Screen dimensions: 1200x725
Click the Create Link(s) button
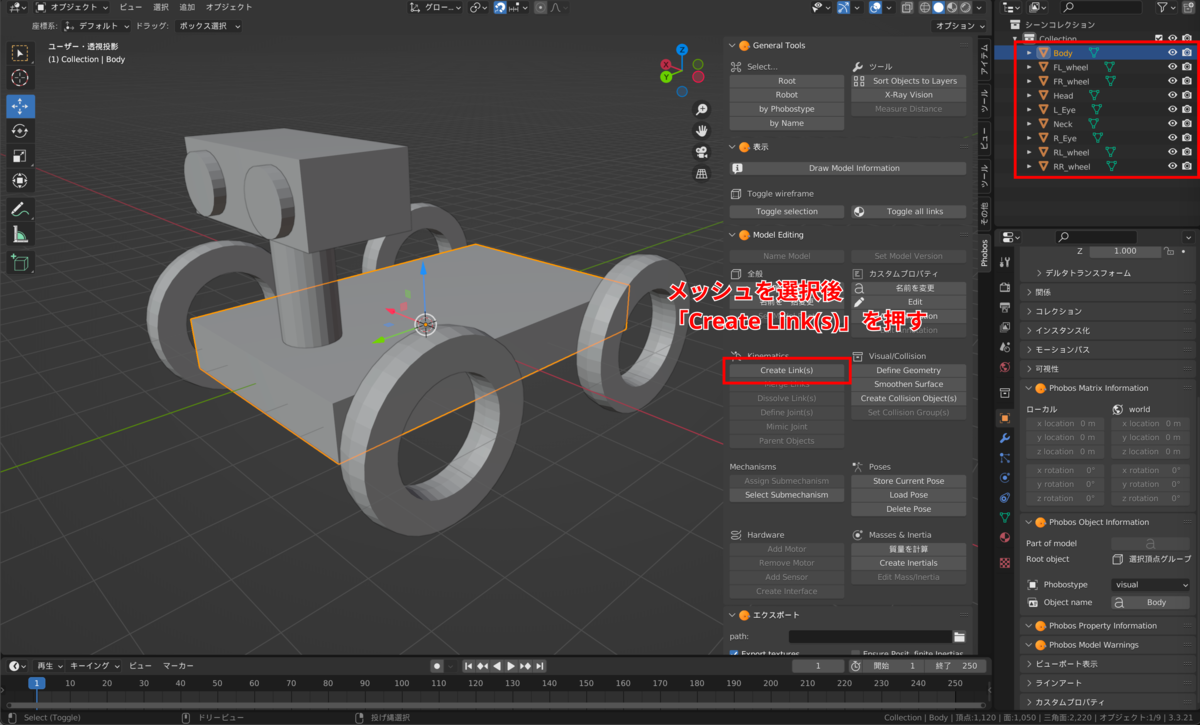point(787,370)
